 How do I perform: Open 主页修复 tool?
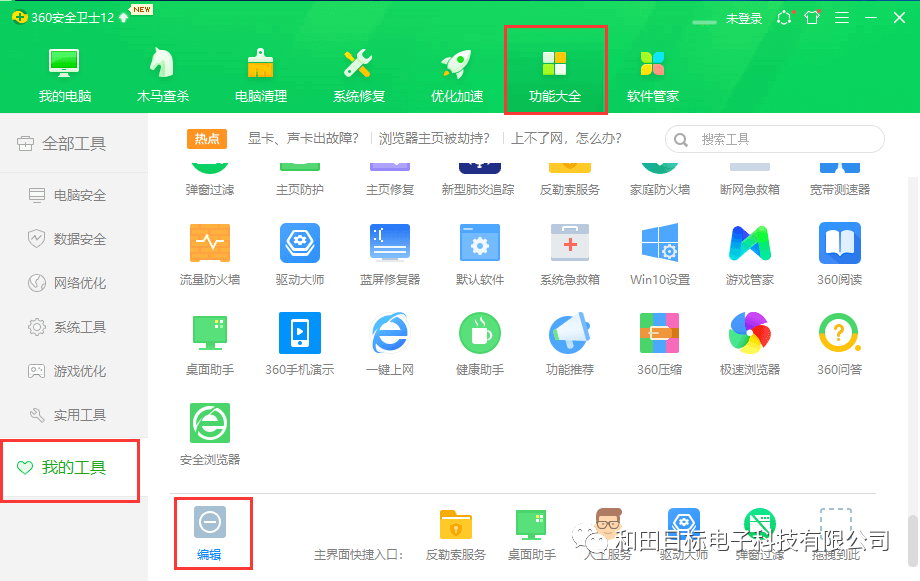coord(390,181)
